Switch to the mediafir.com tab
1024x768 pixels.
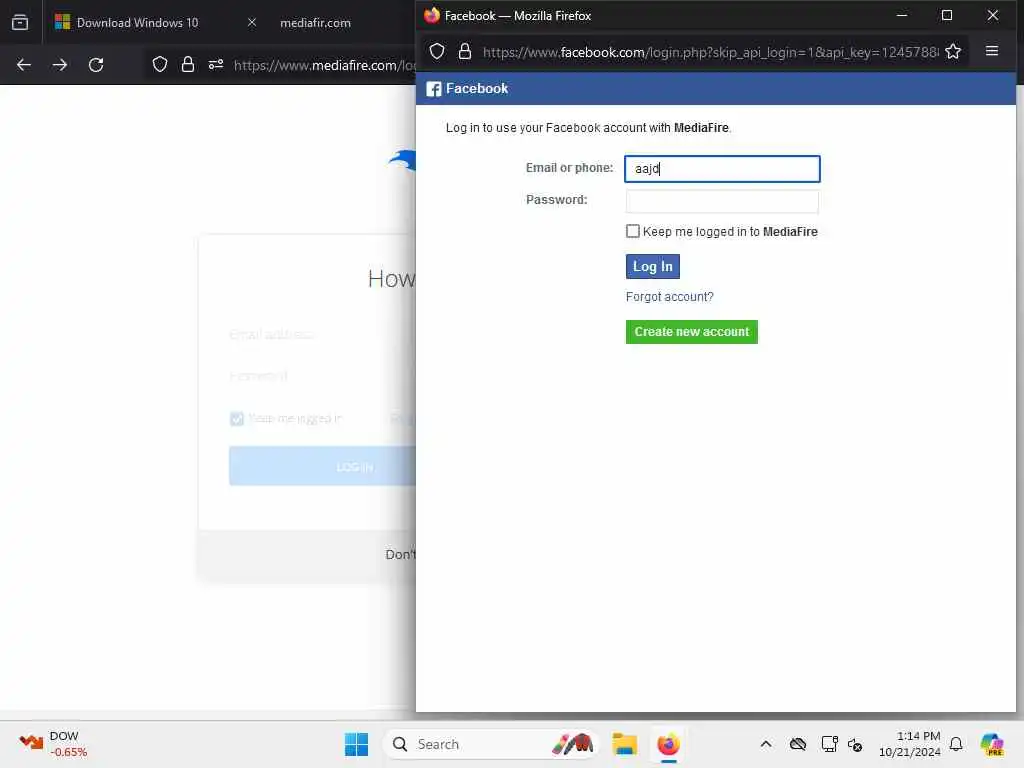[315, 22]
